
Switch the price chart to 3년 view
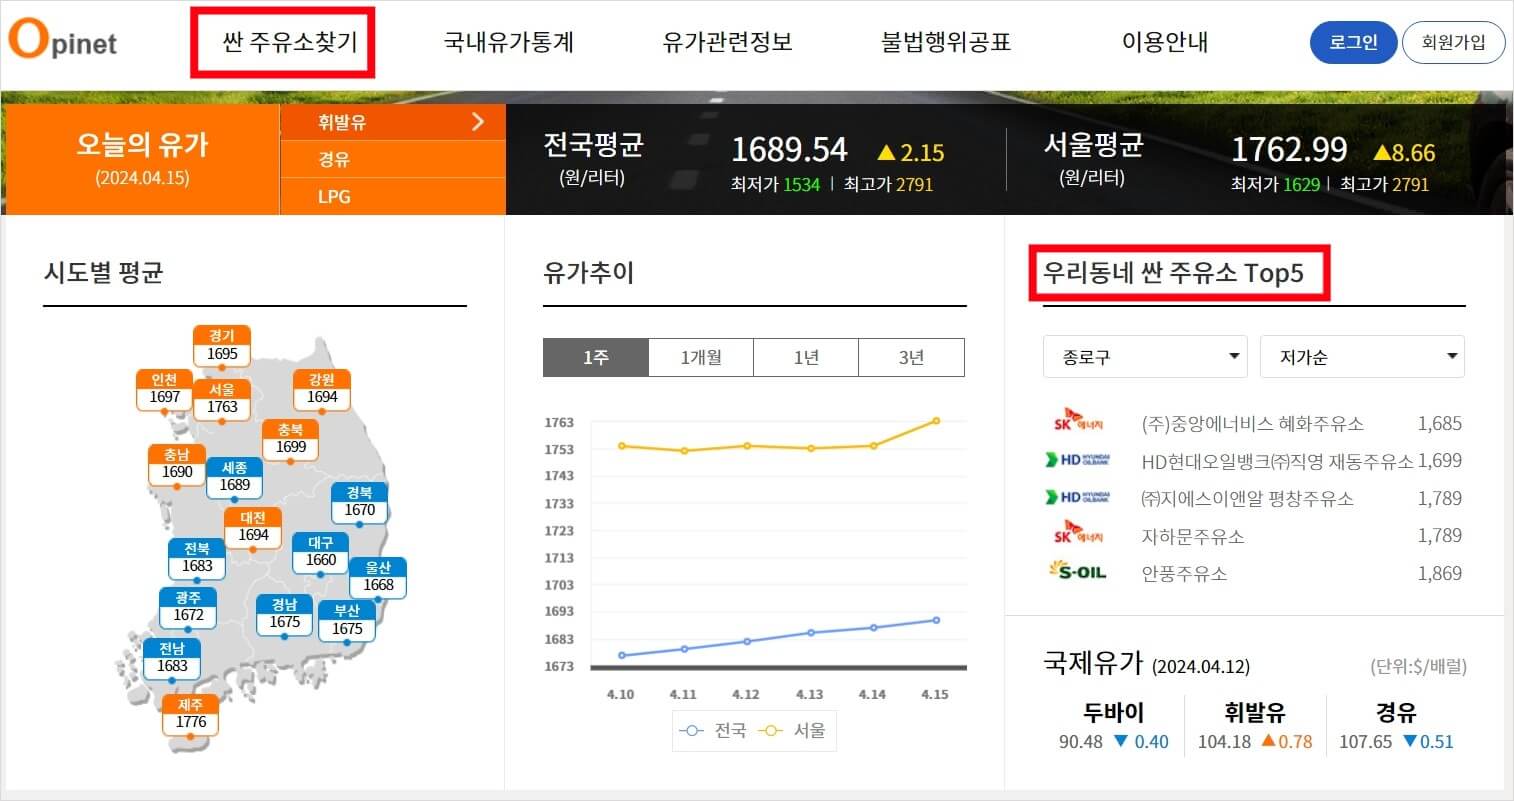tap(911, 357)
